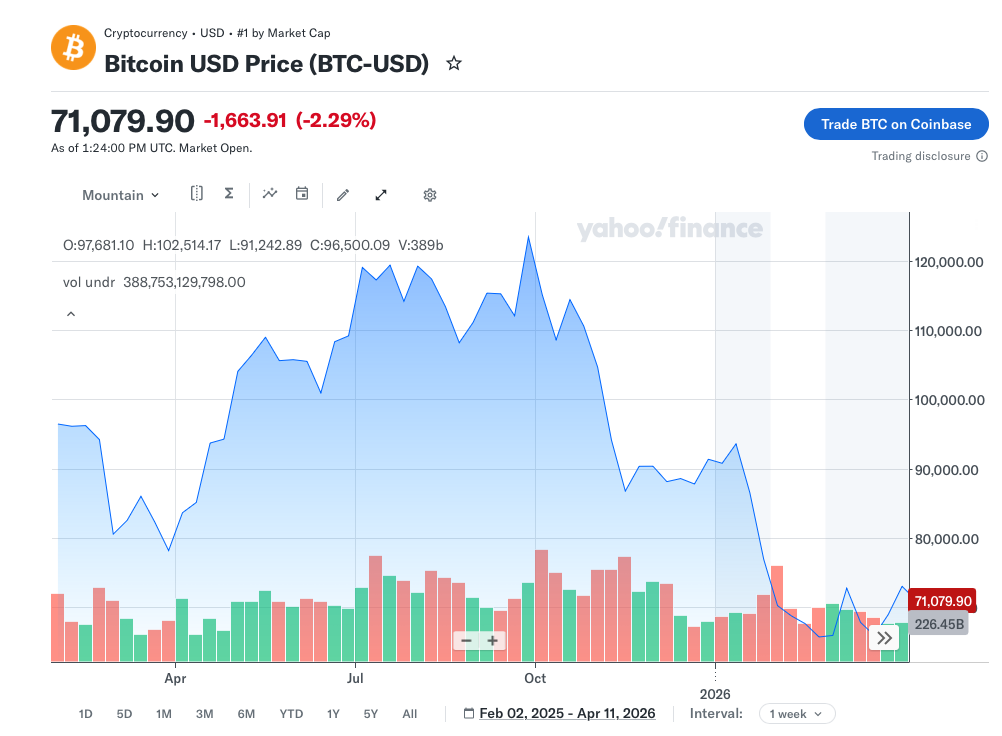Click the date range comparison icon
Image resolution: width=1002 pixels, height=736 pixels.
pos(197,194)
